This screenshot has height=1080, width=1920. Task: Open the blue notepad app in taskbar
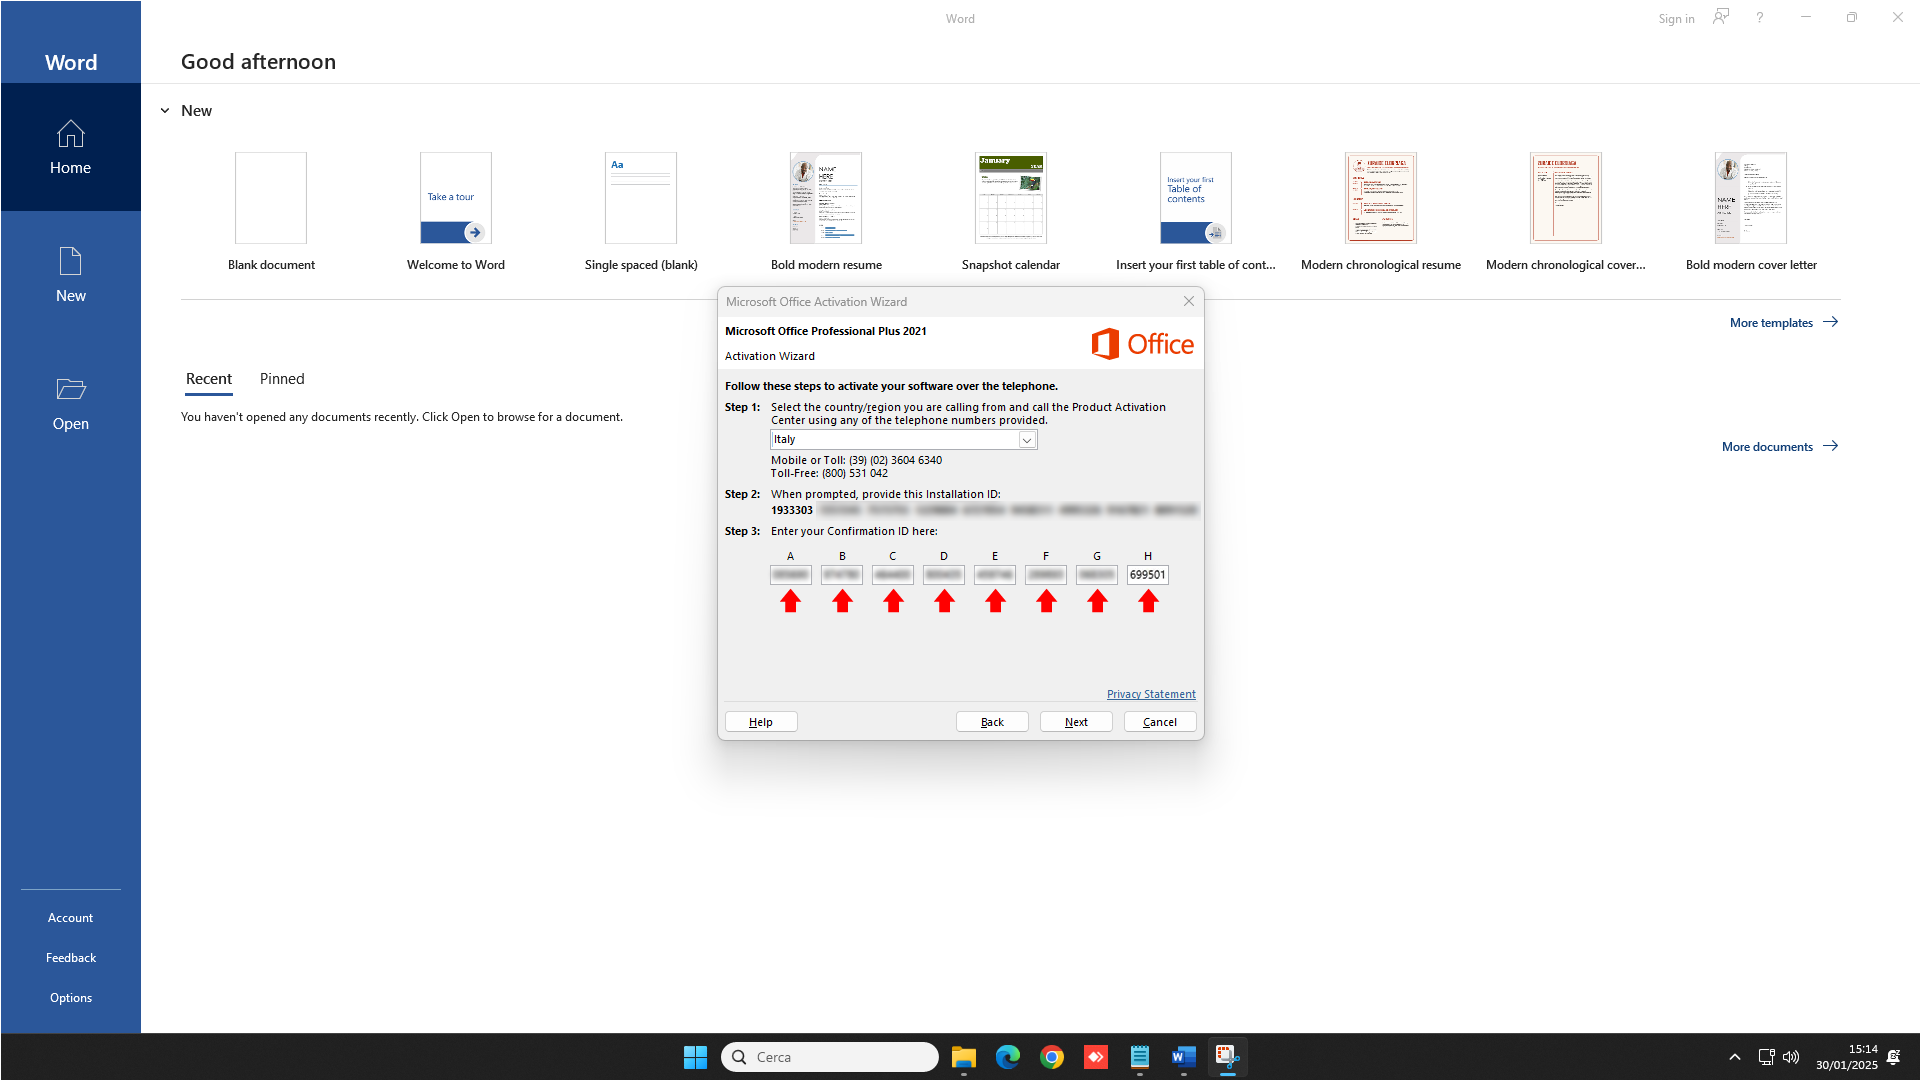[x=1139, y=1057]
